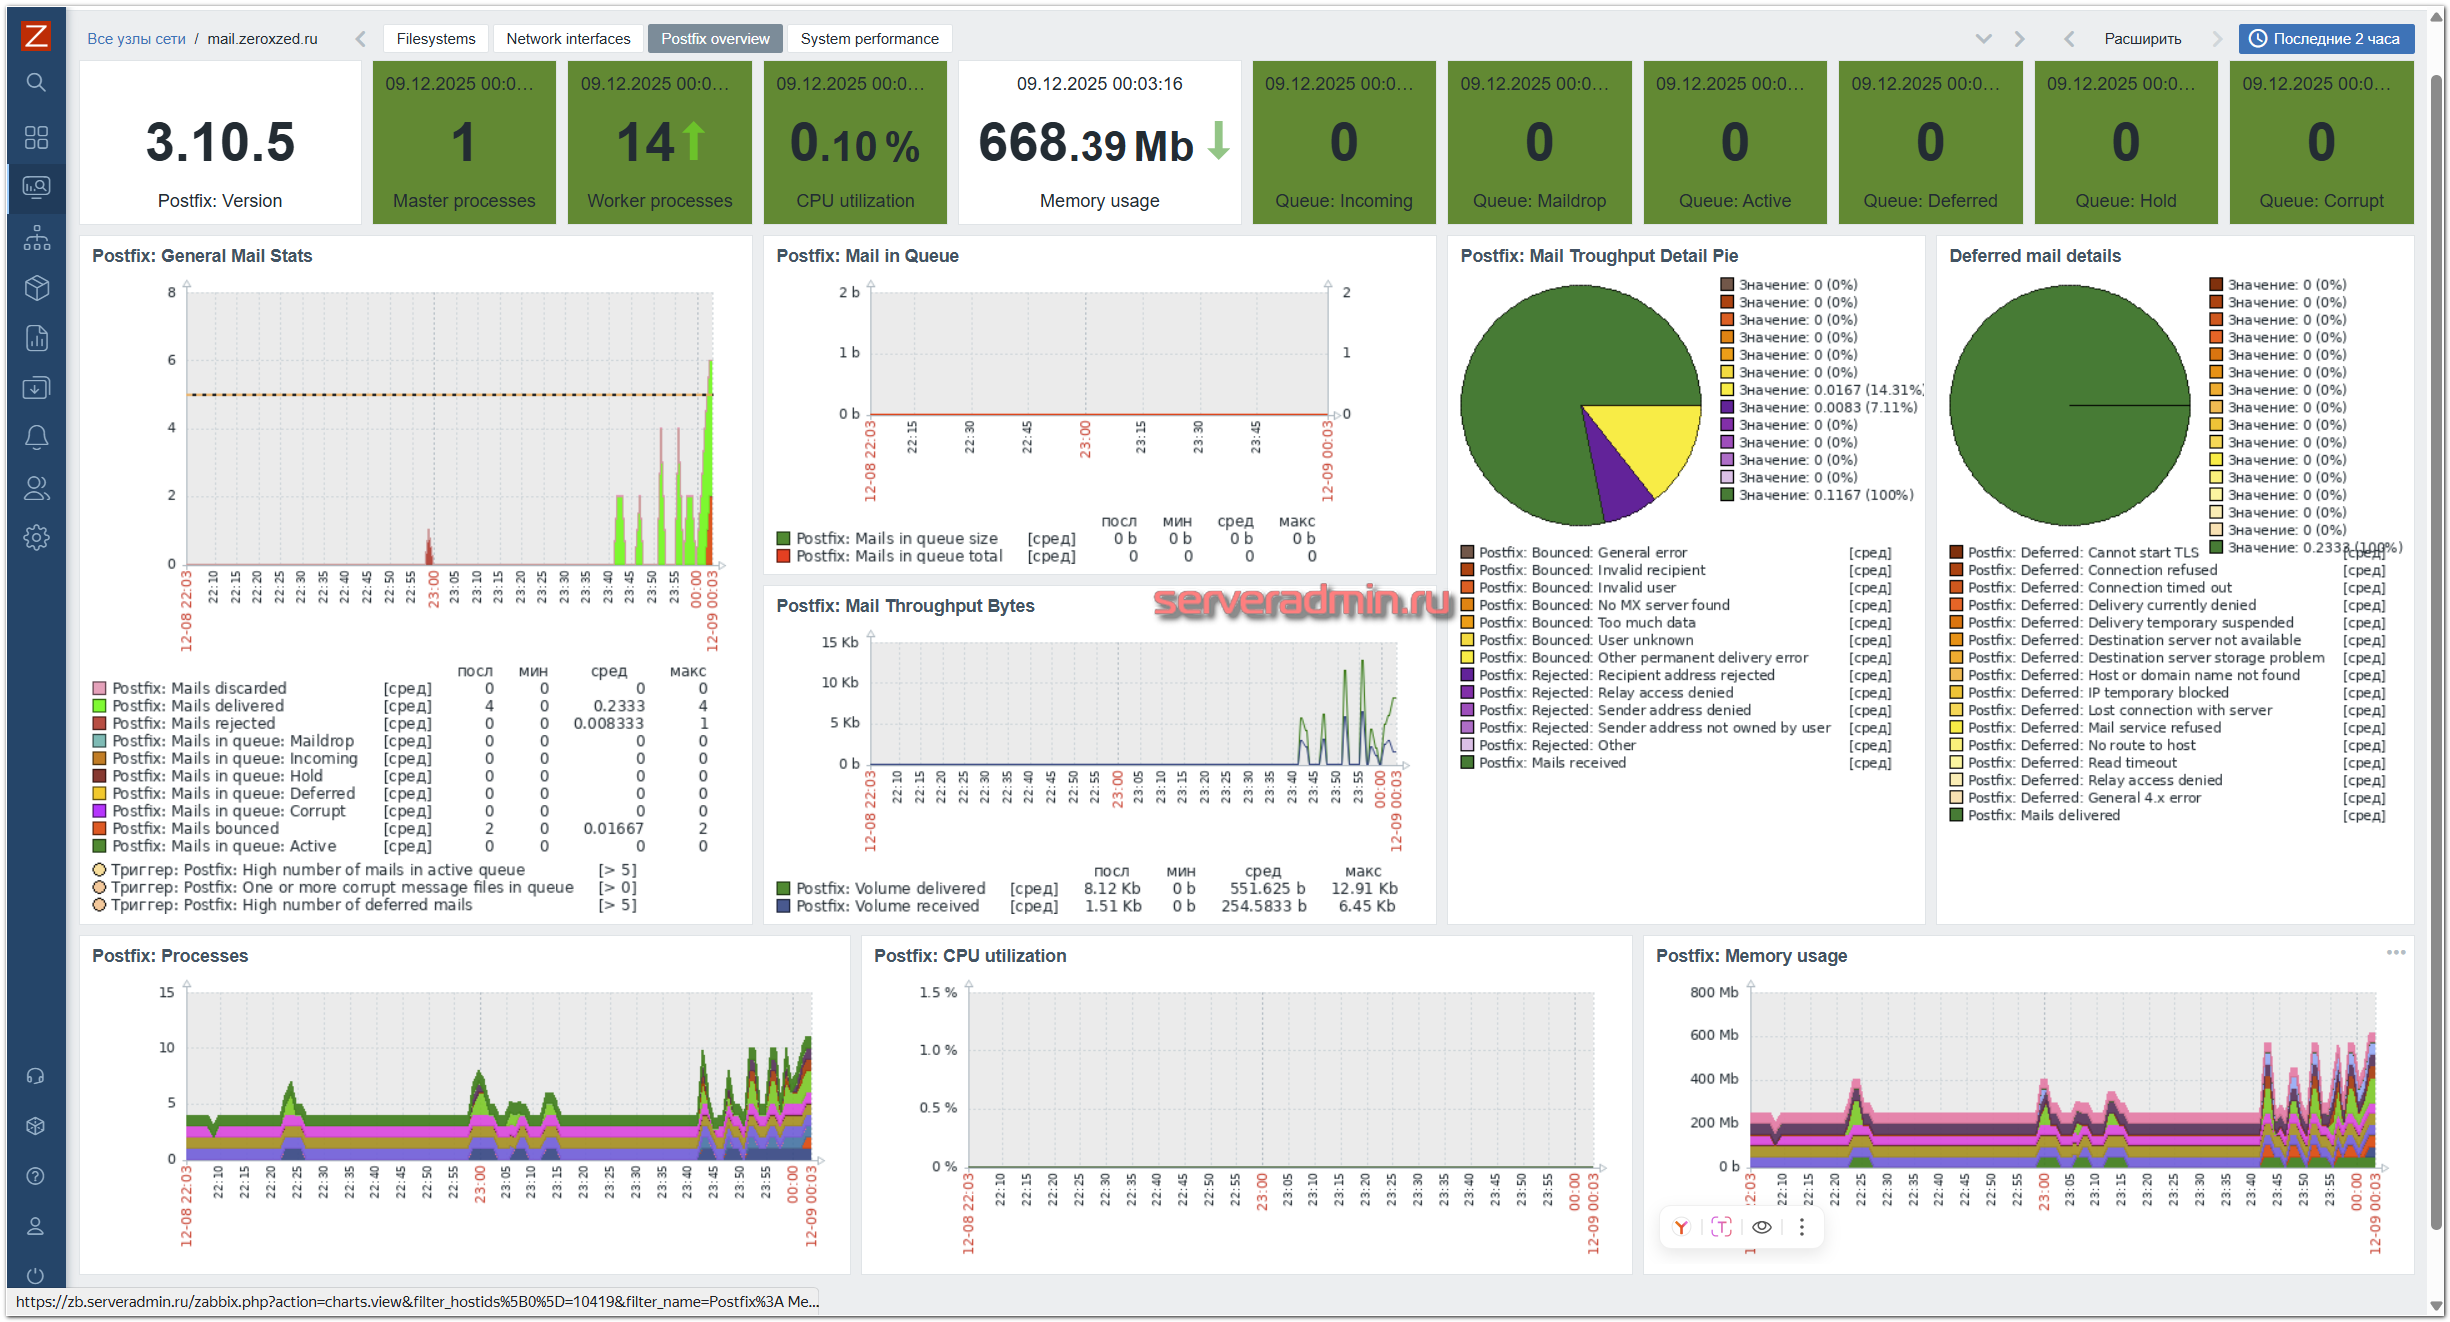2450x1322 pixels.
Task: Open 'Последние 2 часа' time selector button
Action: 2325,39
